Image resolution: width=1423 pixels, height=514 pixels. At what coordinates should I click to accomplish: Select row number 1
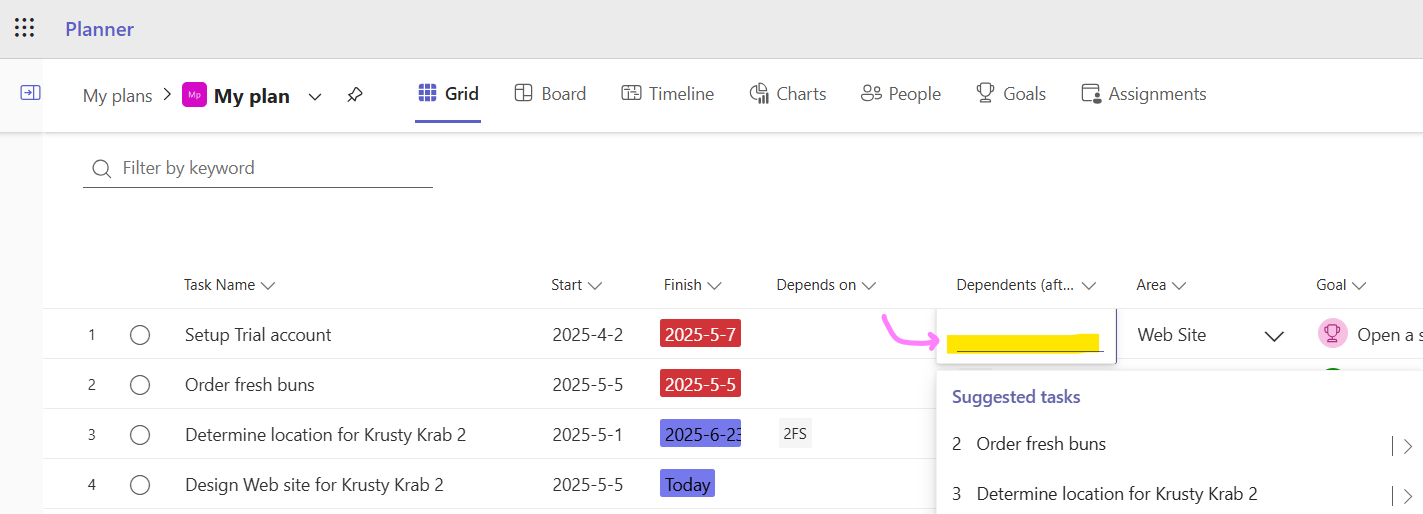click(92, 335)
